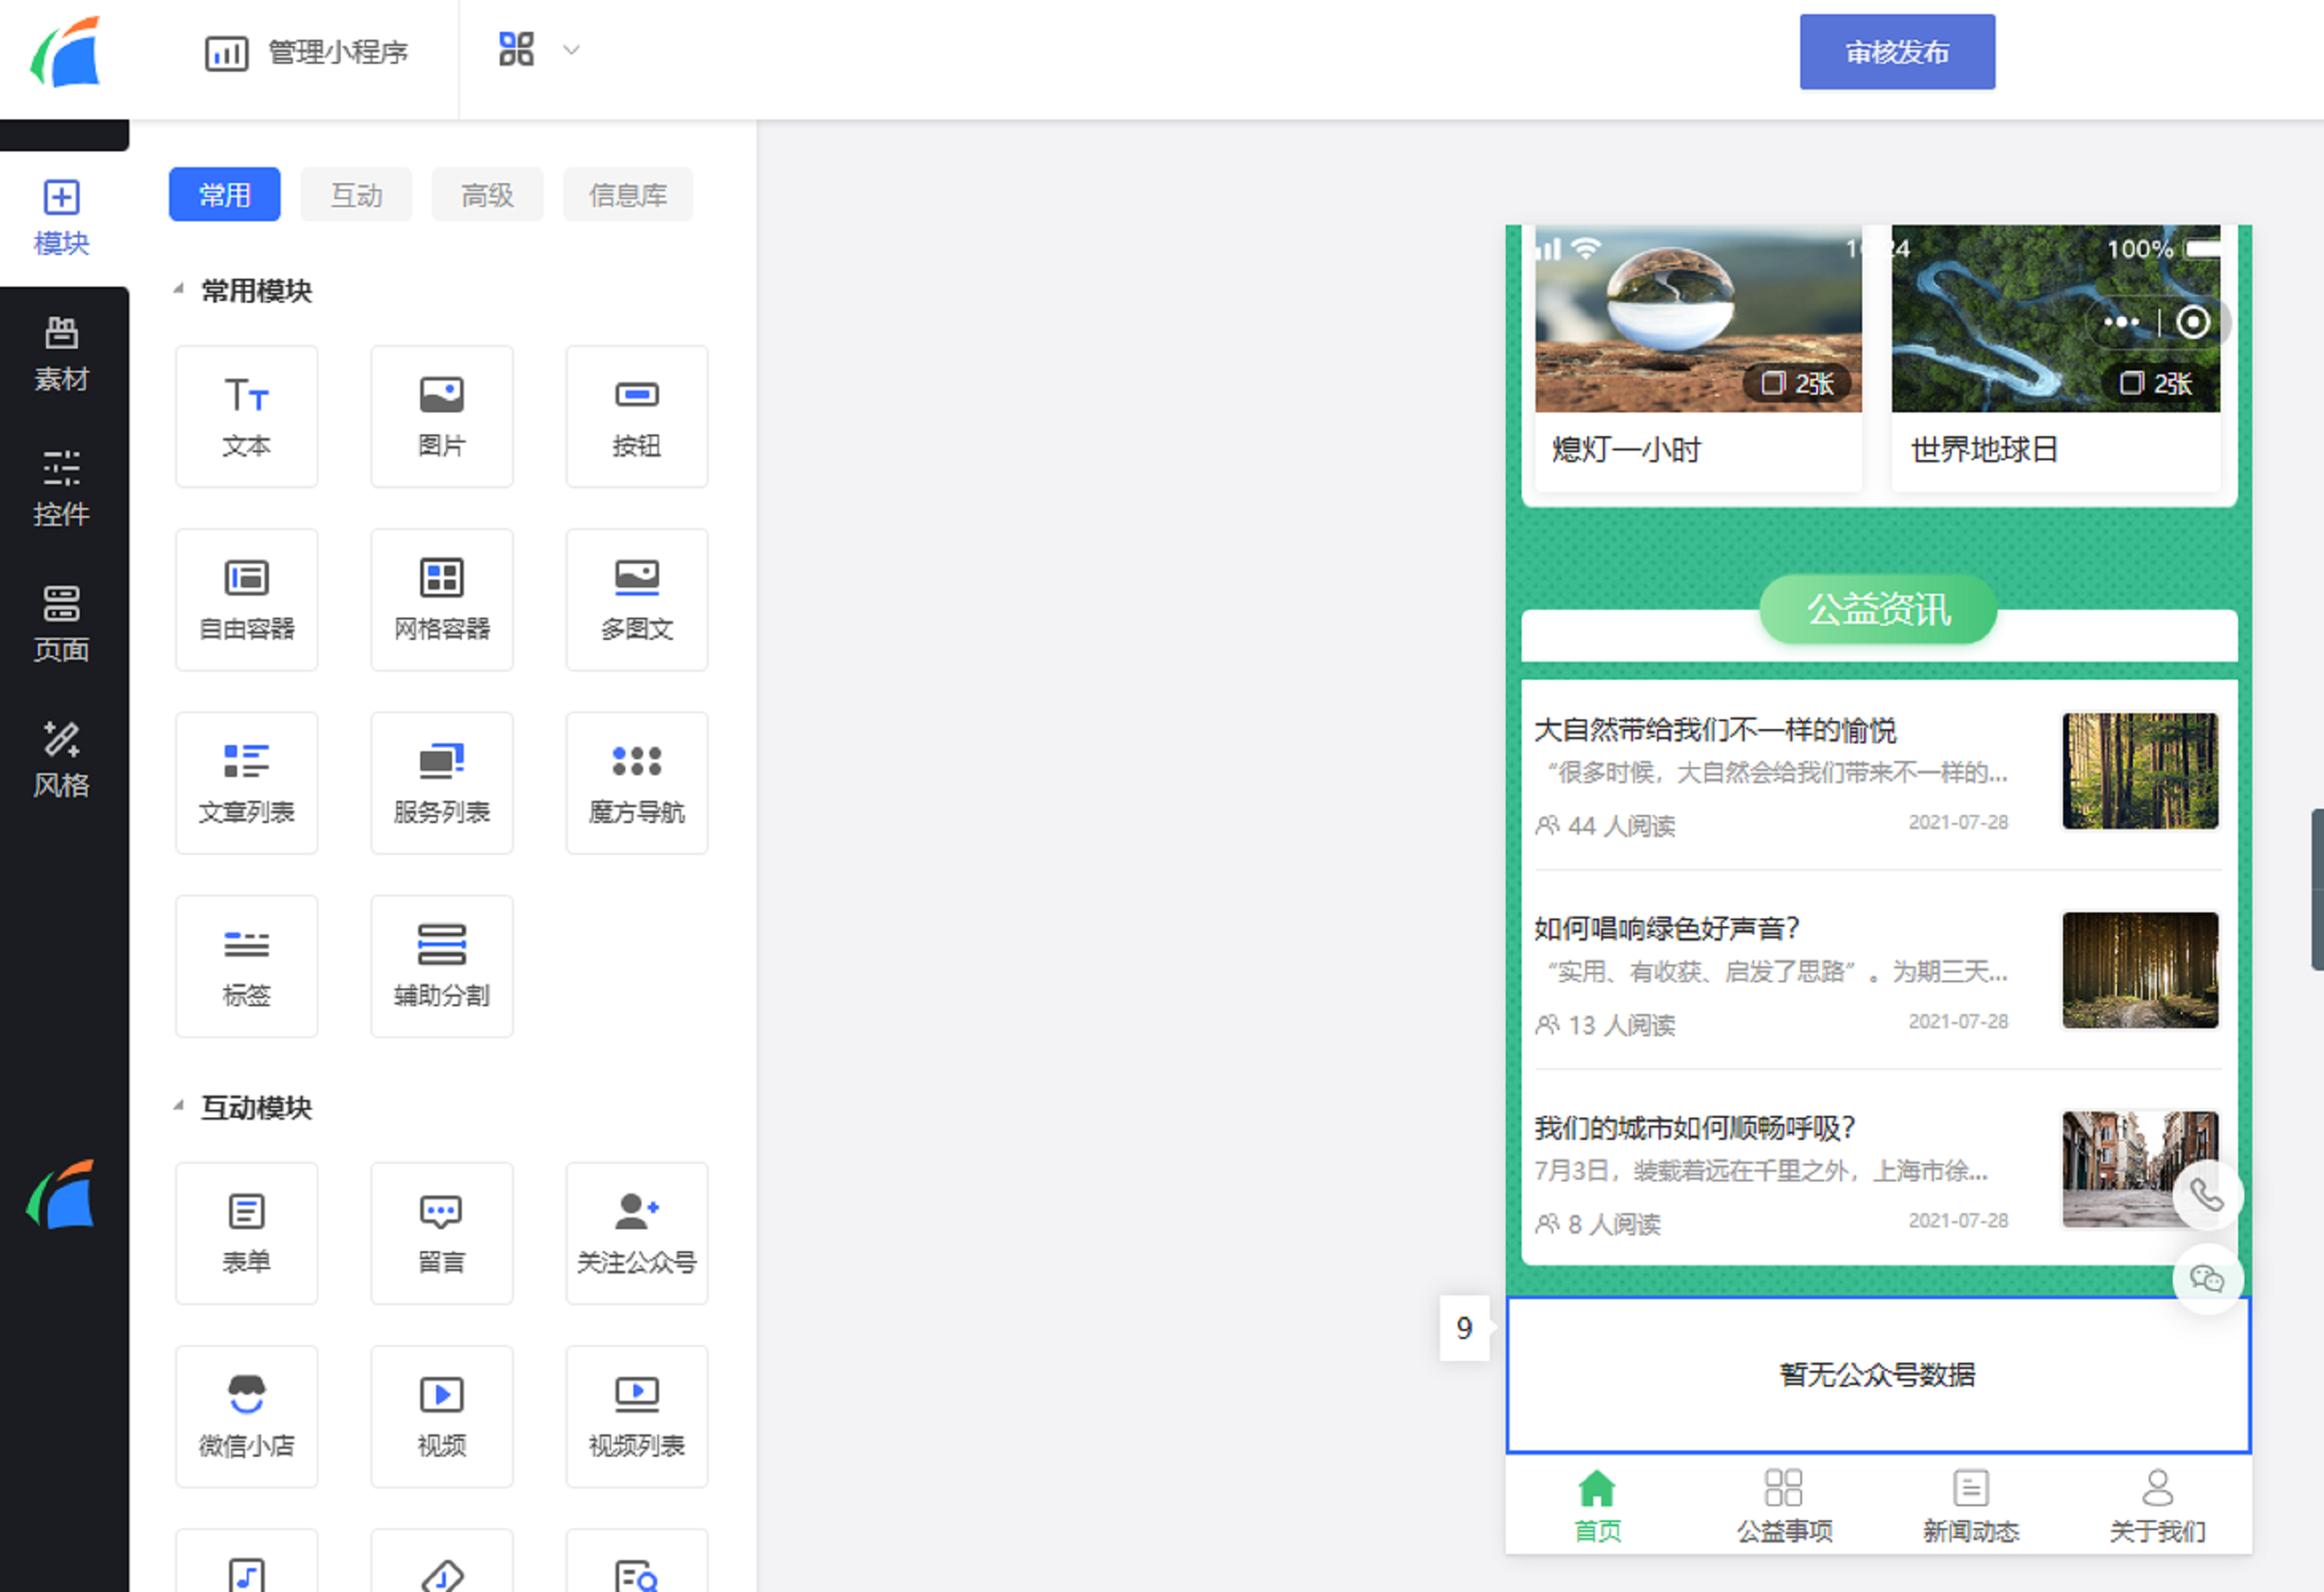This screenshot has width=2324, height=1592.
Task: Insert the 按钮 button module
Action: (x=636, y=416)
